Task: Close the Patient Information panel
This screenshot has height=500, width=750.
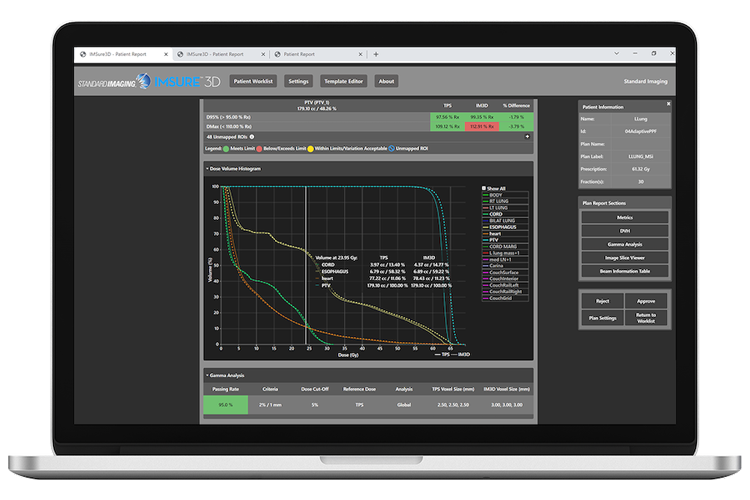Action: [668, 104]
